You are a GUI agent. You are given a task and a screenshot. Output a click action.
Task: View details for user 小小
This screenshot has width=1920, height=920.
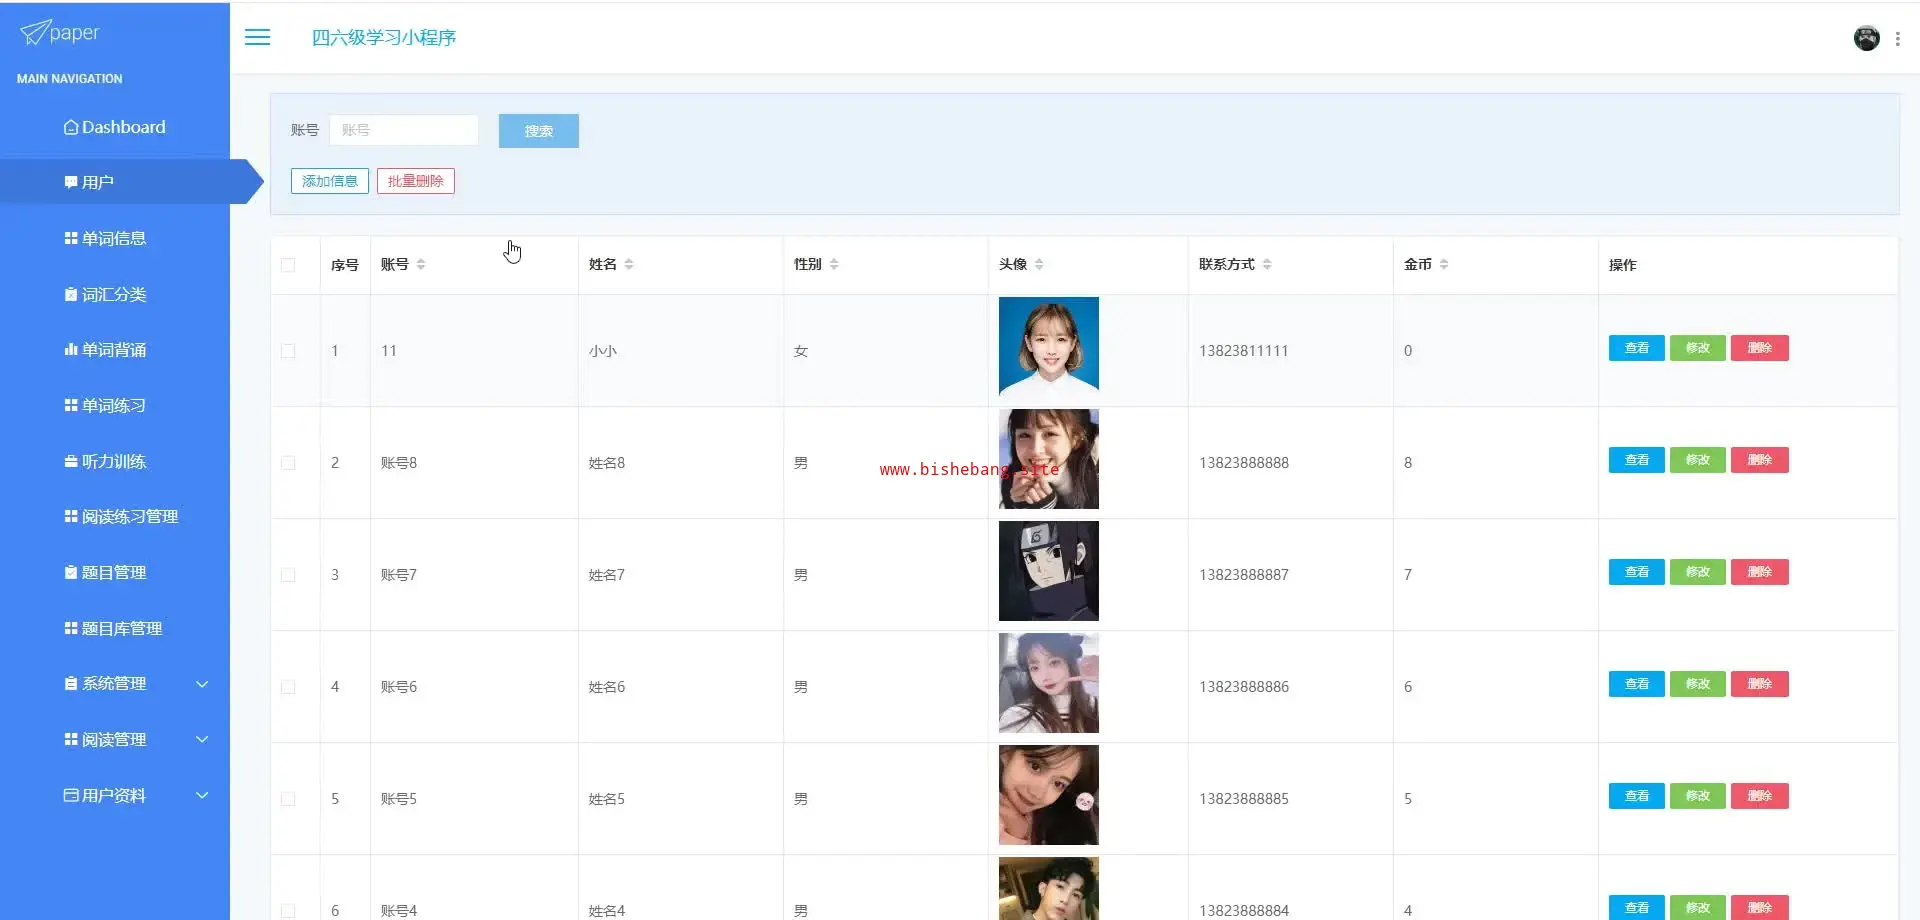(x=1637, y=348)
